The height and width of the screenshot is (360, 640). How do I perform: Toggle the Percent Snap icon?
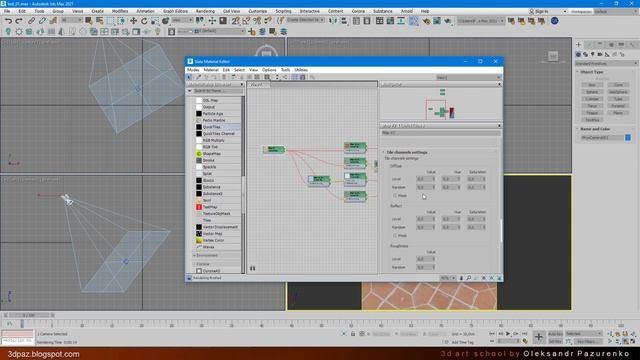tap(257, 20)
